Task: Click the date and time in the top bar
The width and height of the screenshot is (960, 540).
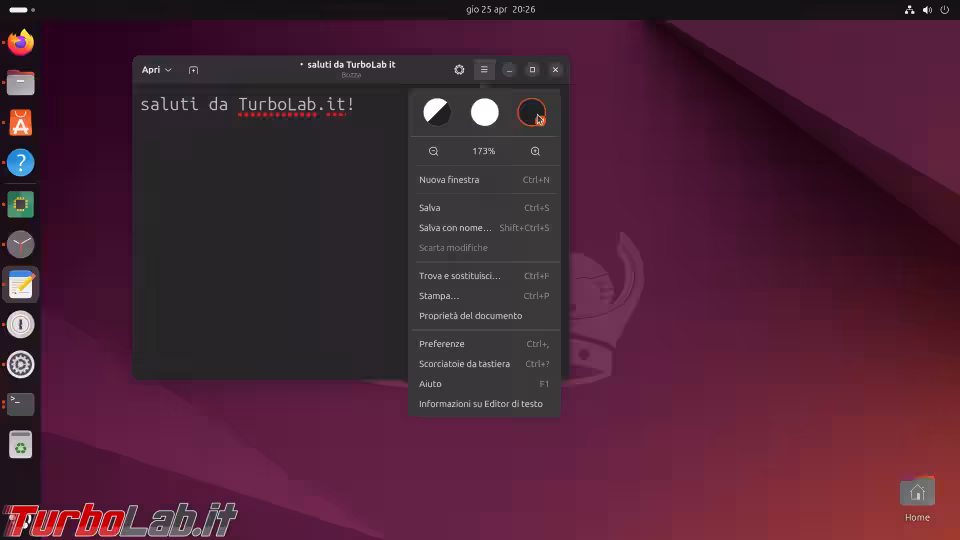Action: 500,10
